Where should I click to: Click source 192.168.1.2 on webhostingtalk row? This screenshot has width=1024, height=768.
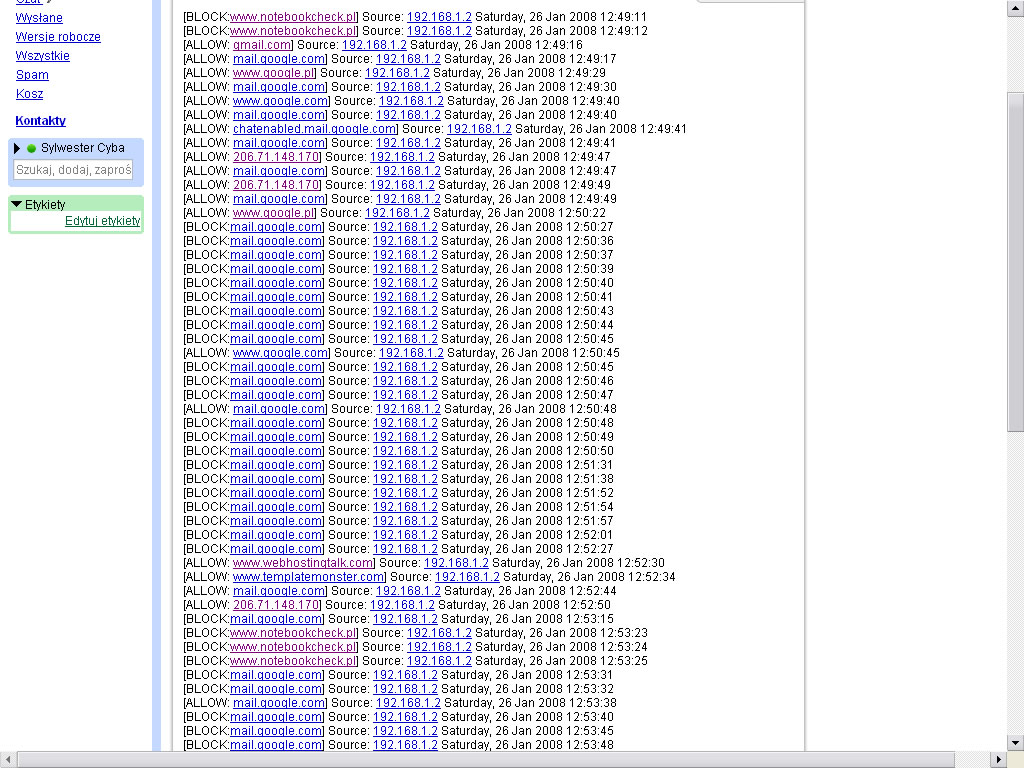[x=456, y=563]
